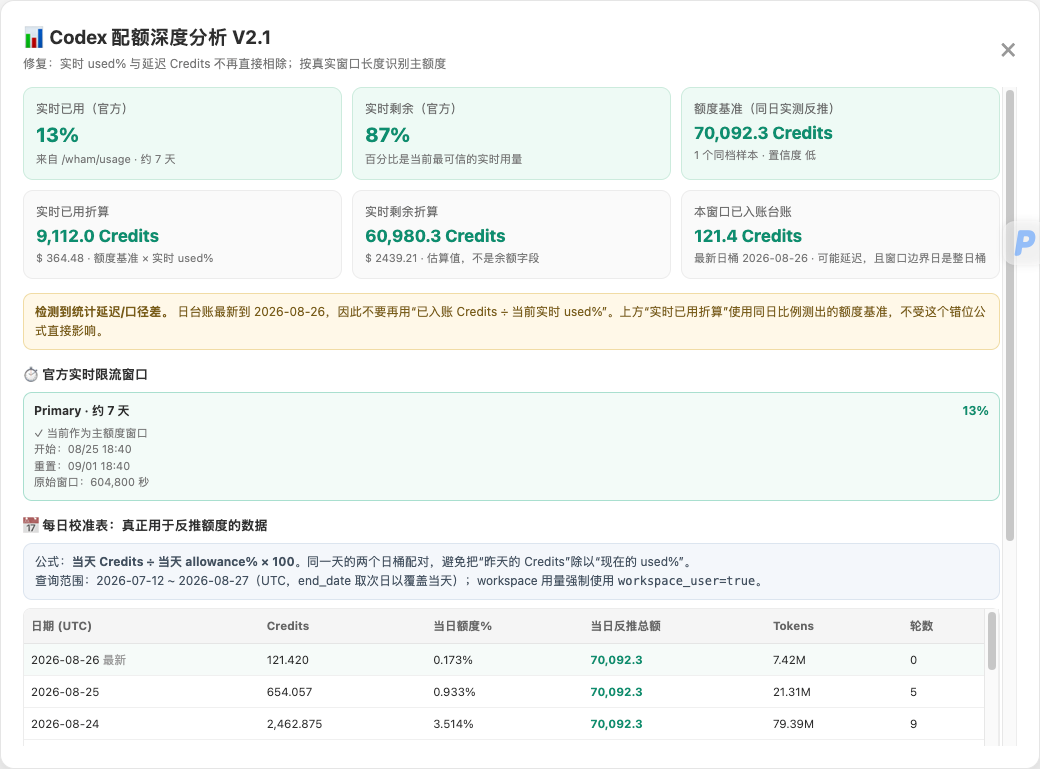Click the 开始: 08/25 18:40 line
Image resolution: width=1040 pixels, height=769 pixels.
83,449
